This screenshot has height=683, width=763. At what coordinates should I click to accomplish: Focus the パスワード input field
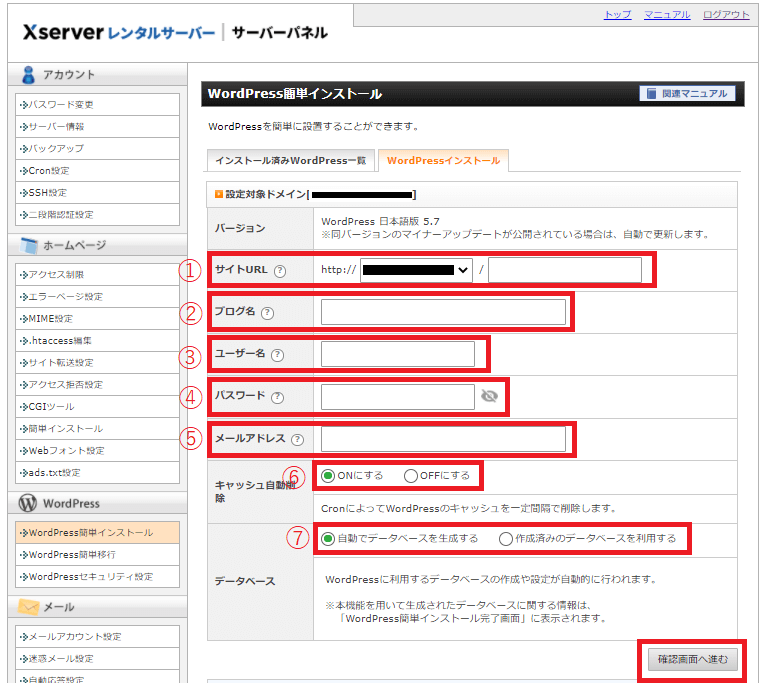[x=398, y=396]
